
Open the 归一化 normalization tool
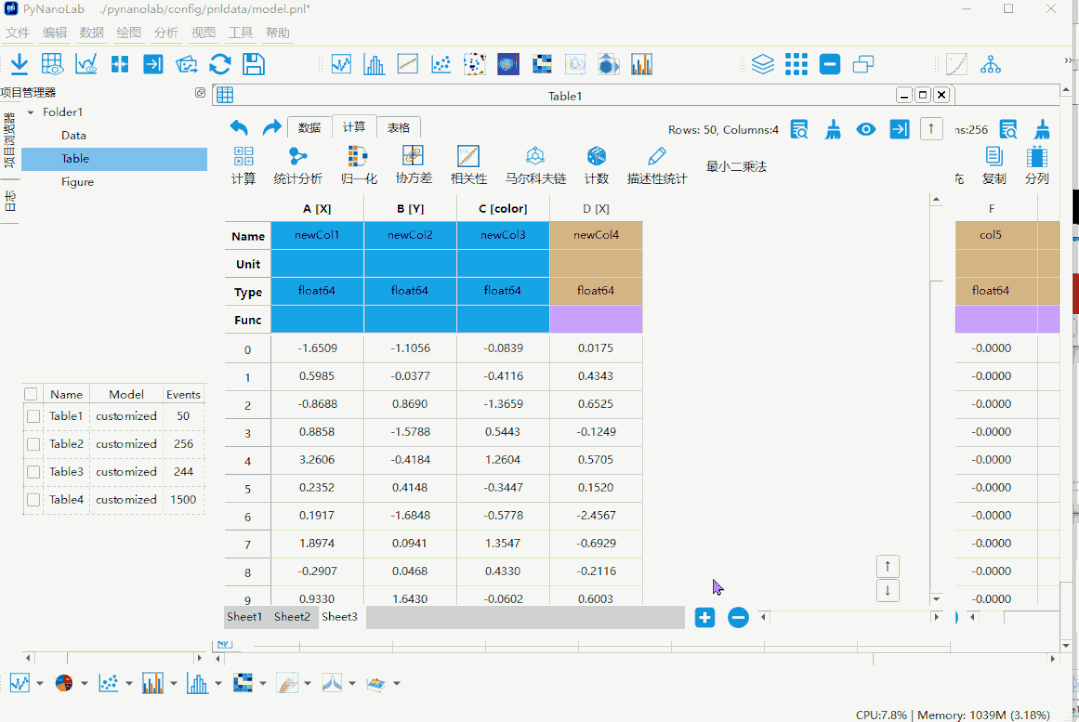click(359, 166)
